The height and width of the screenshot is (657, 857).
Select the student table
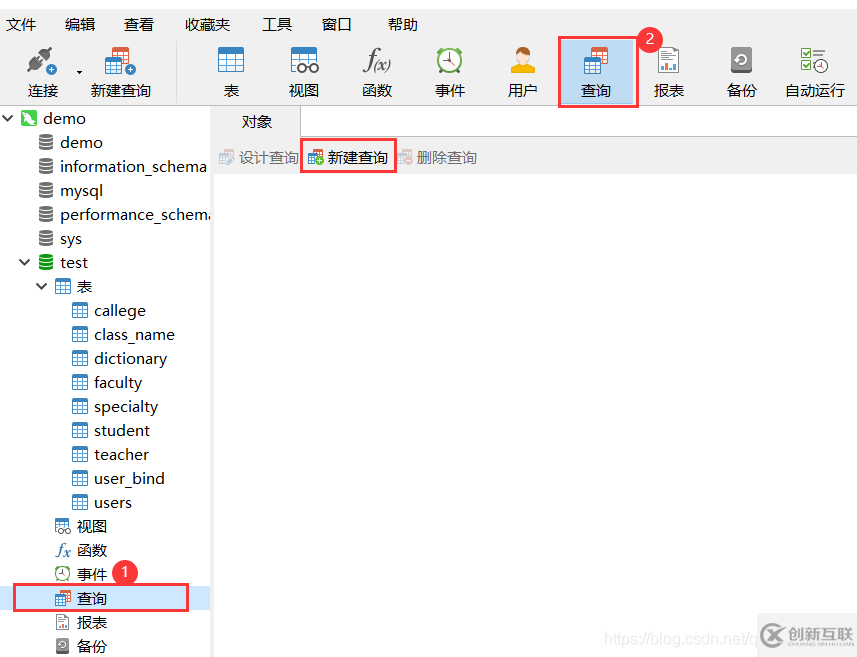[111, 431]
